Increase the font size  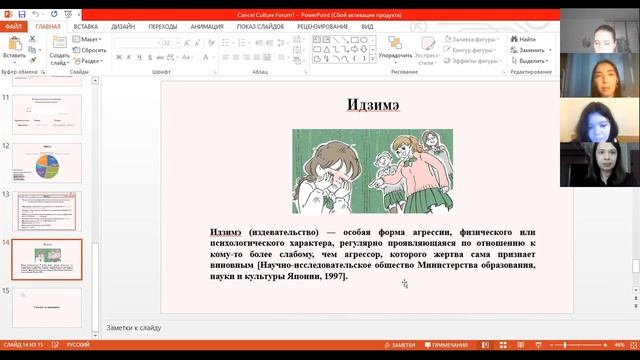[187, 43]
